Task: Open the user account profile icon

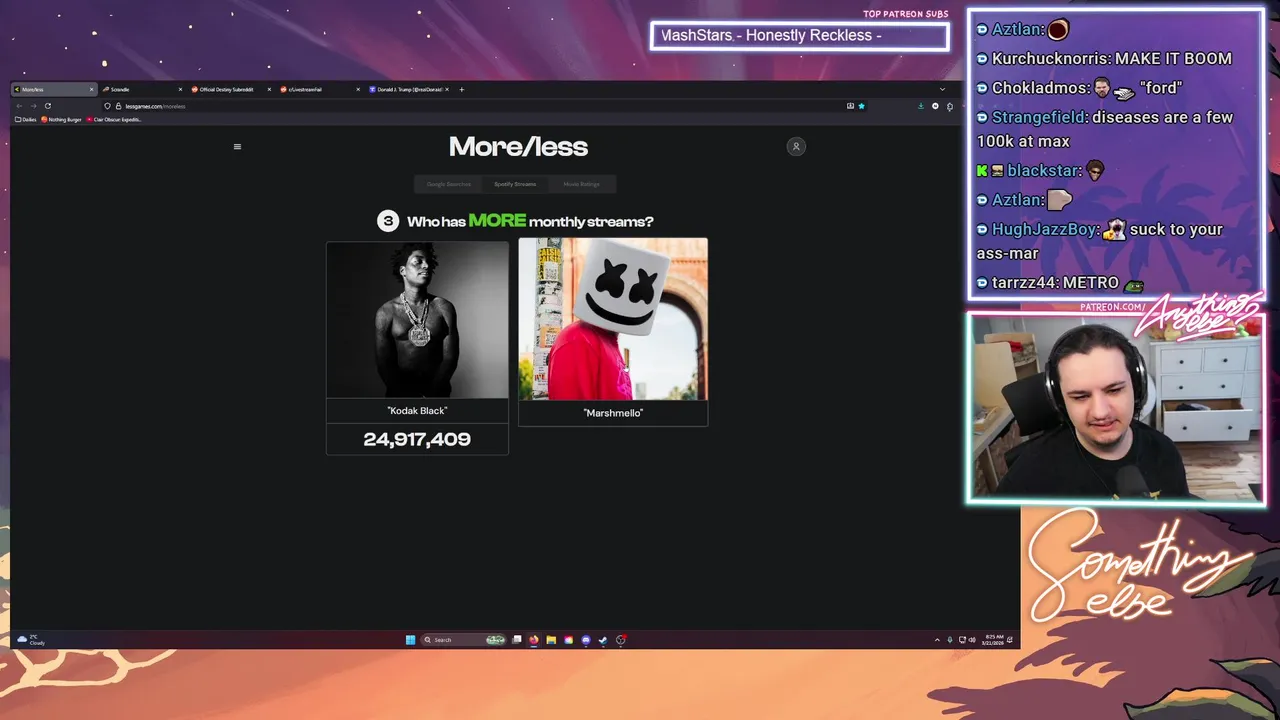Action: pos(796,147)
